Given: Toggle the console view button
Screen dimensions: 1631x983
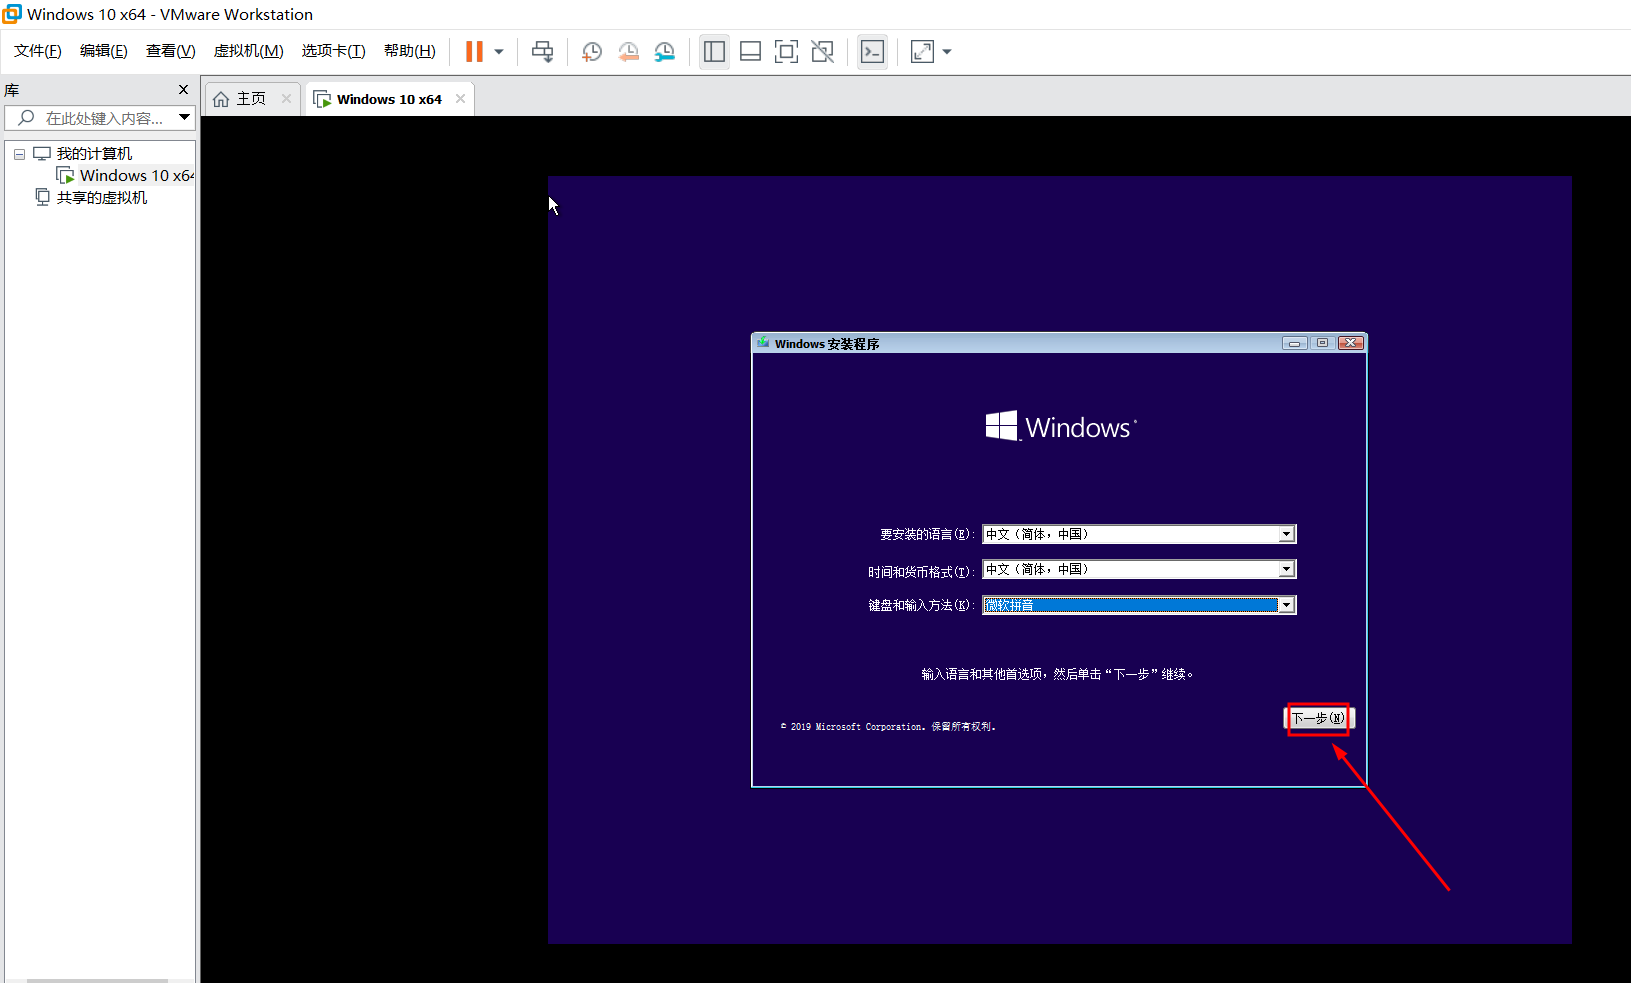Looking at the screenshot, I should click(872, 51).
